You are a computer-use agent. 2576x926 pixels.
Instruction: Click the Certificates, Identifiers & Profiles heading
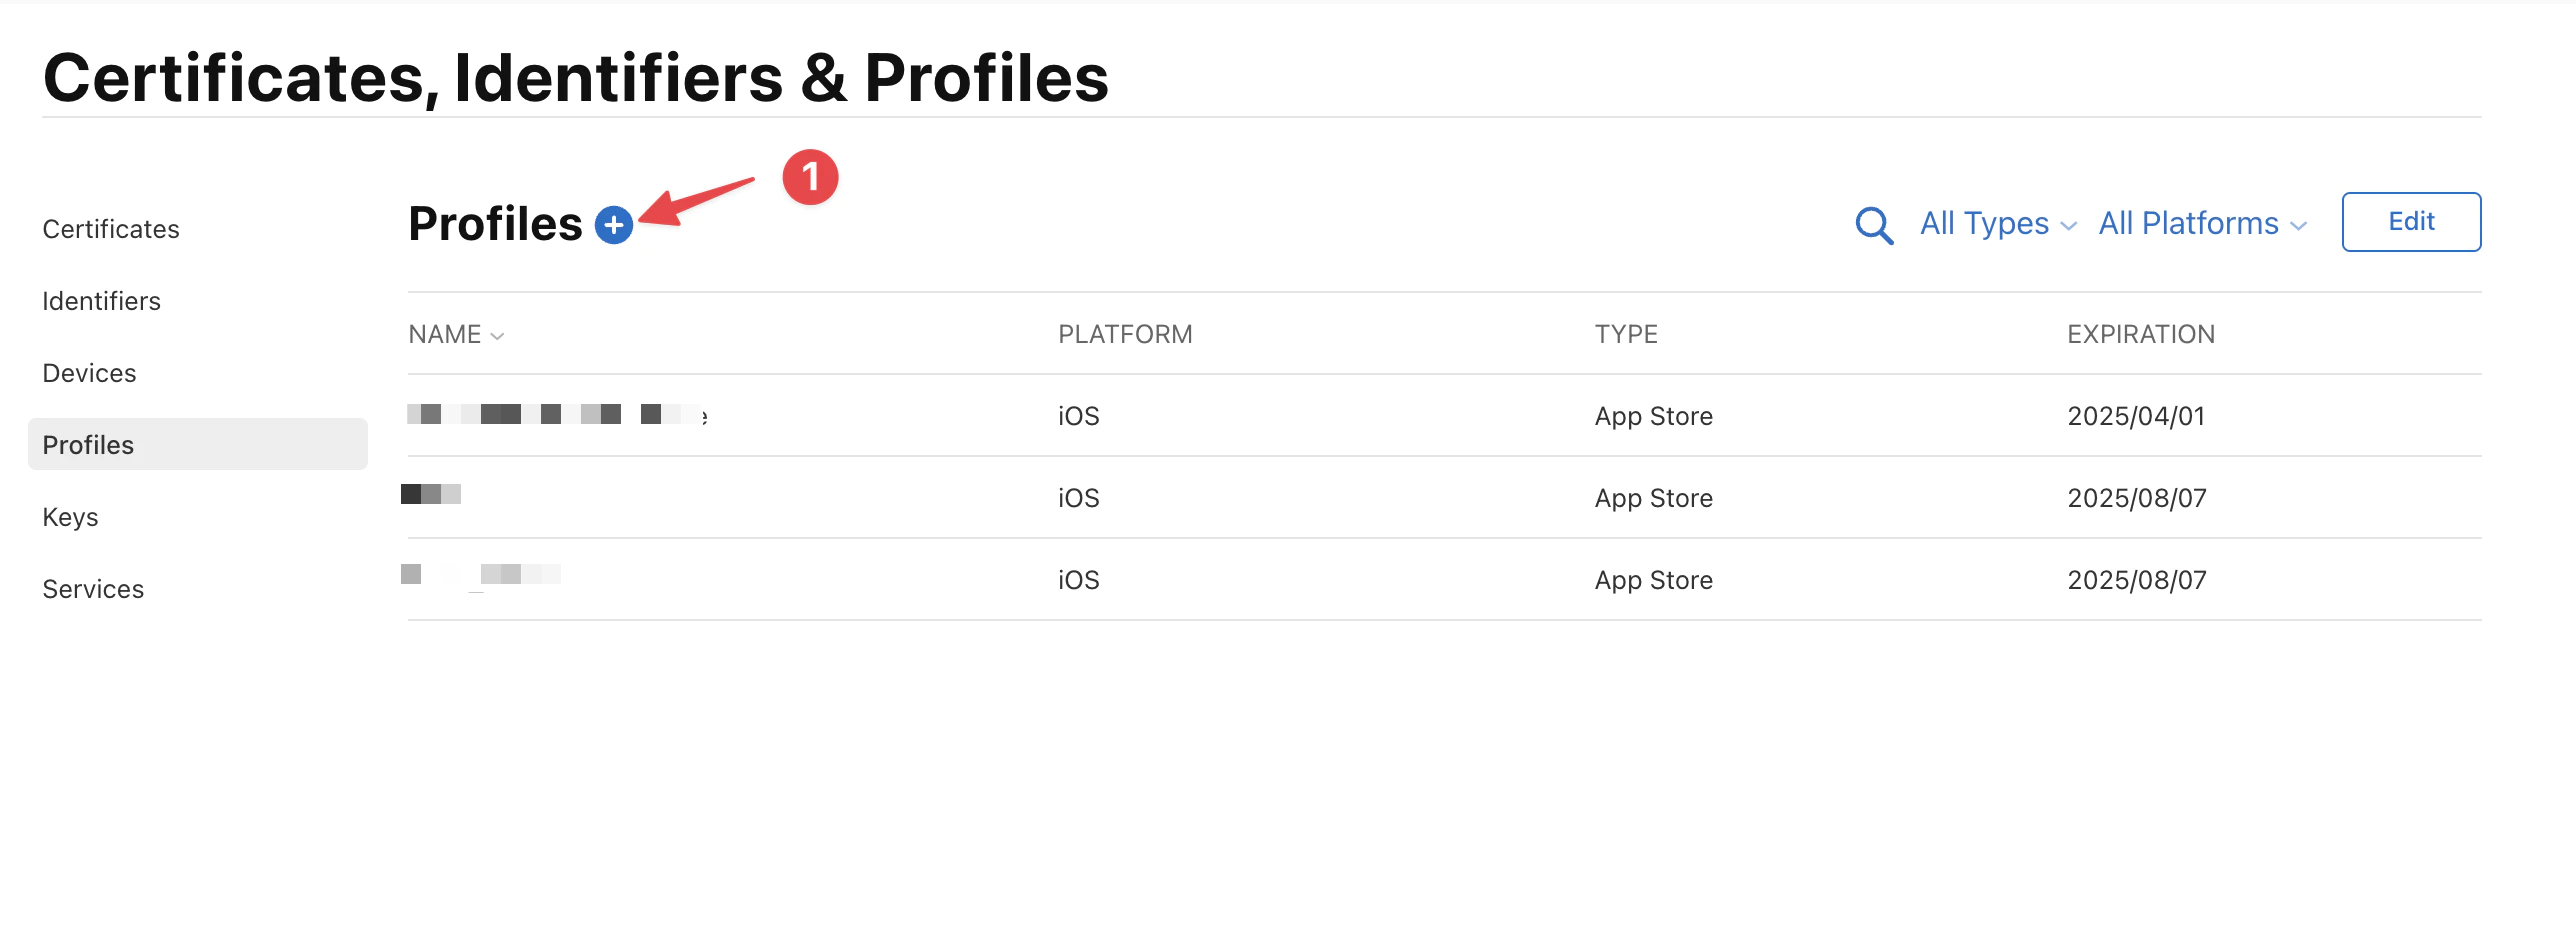click(x=576, y=78)
